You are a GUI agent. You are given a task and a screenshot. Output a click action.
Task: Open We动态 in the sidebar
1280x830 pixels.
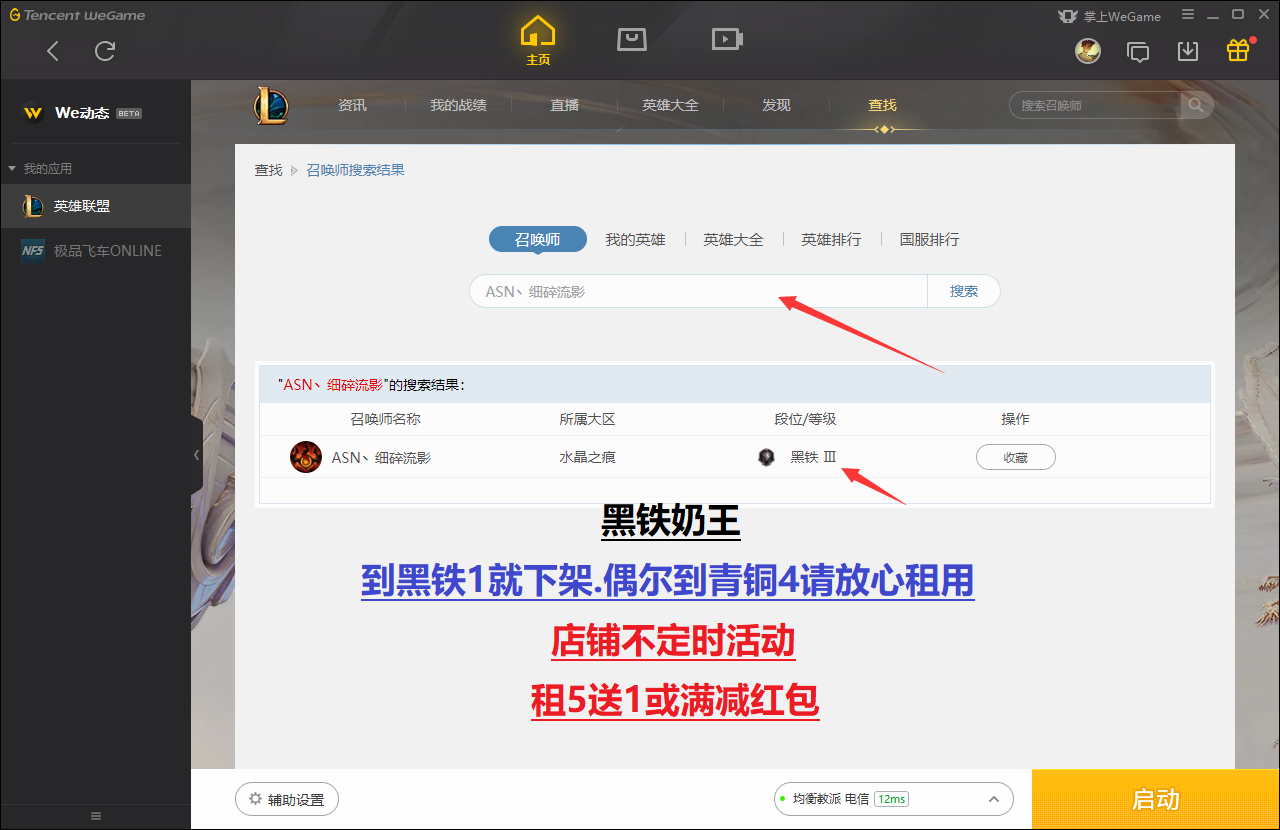(x=82, y=113)
